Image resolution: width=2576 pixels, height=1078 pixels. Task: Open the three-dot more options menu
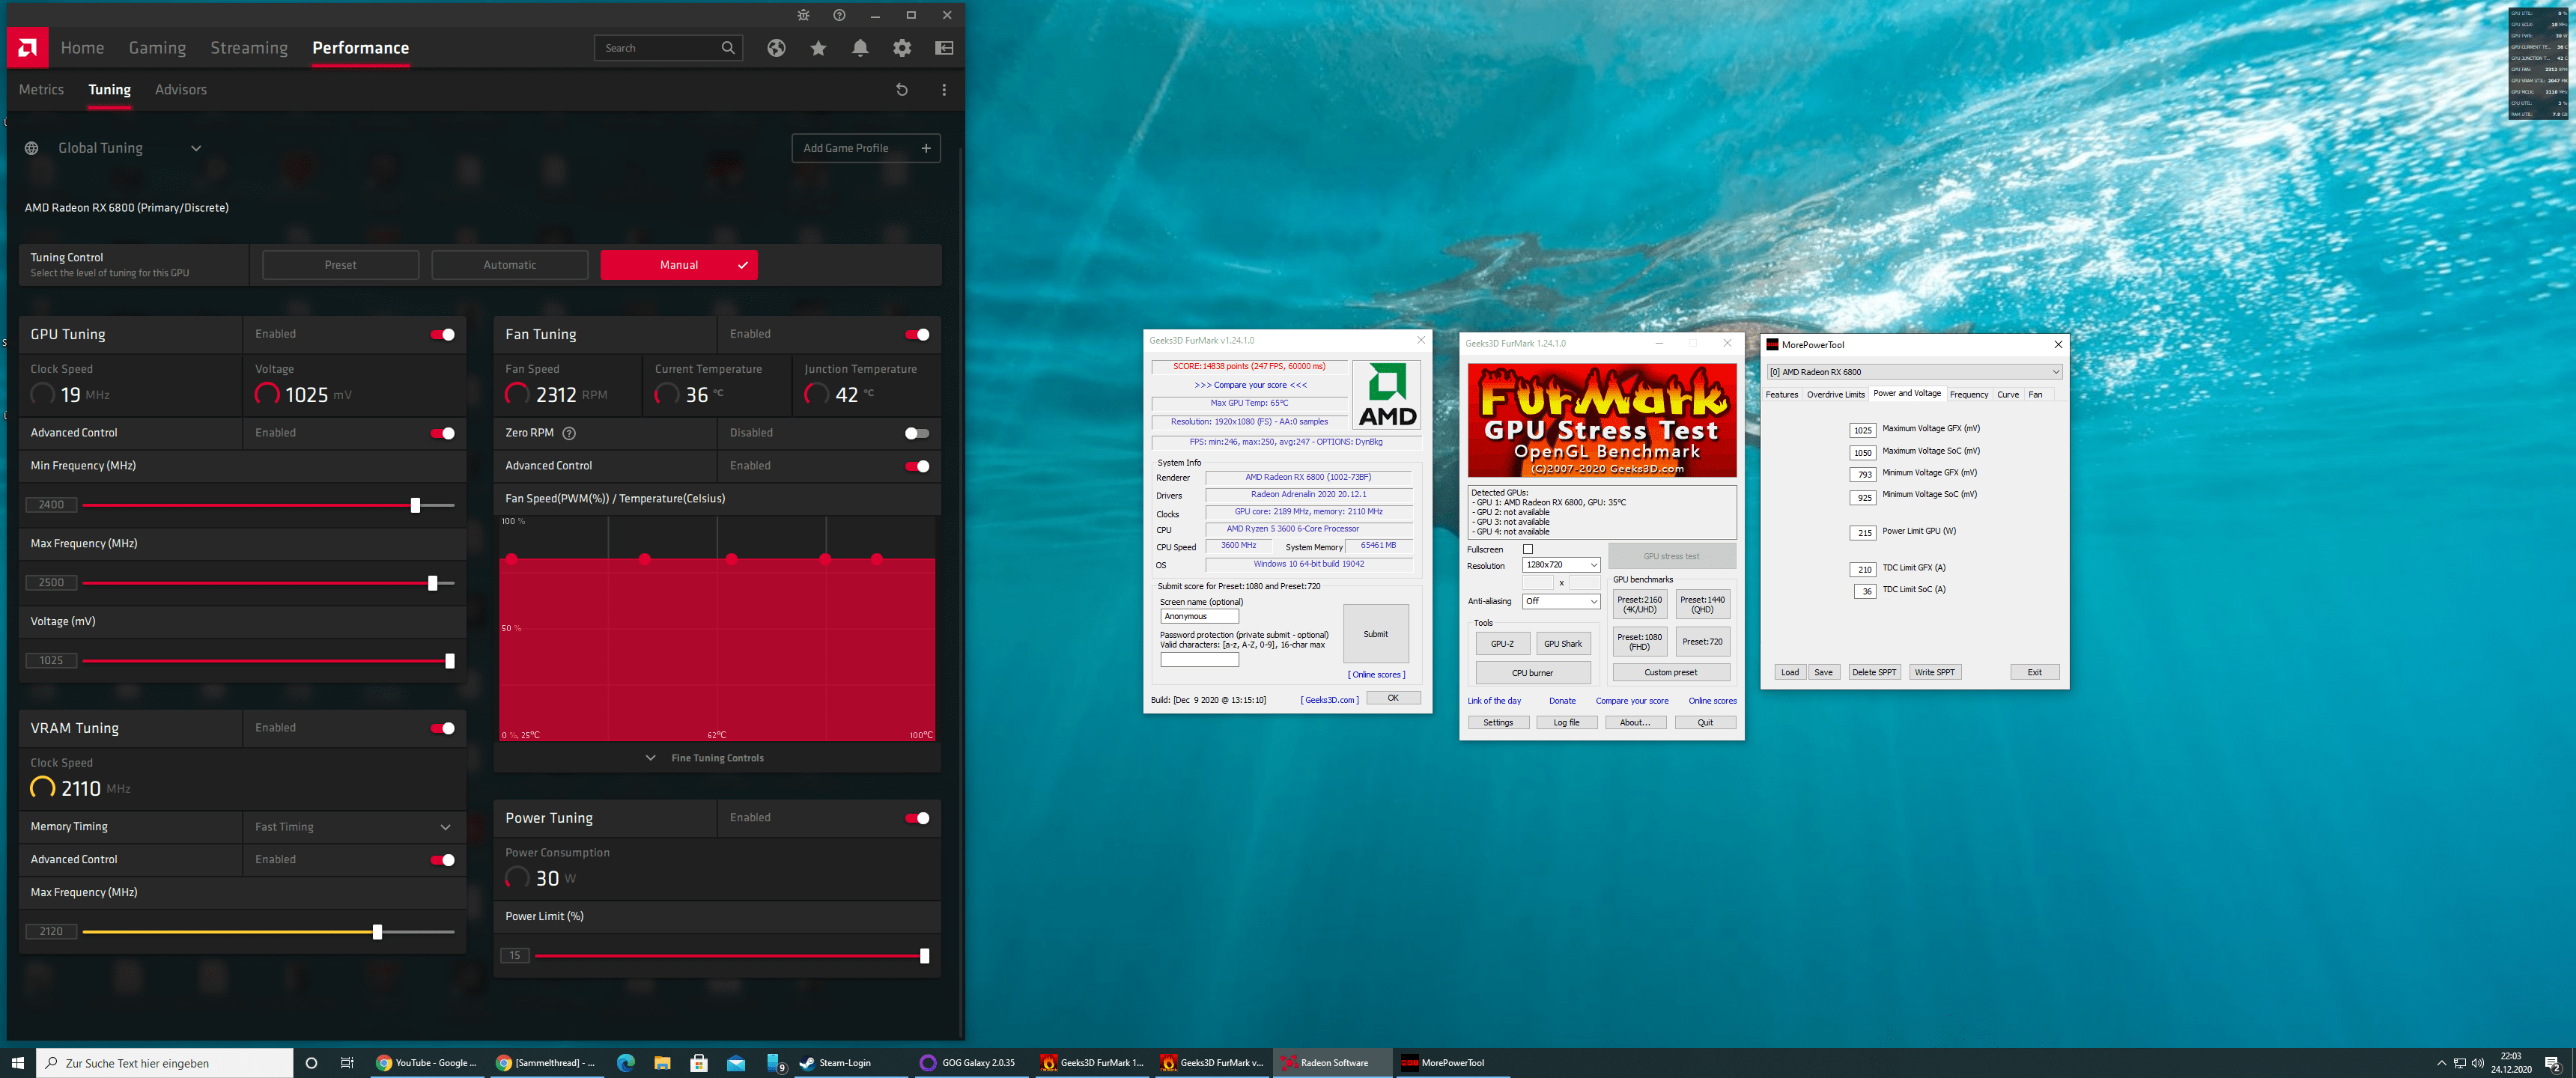click(944, 90)
